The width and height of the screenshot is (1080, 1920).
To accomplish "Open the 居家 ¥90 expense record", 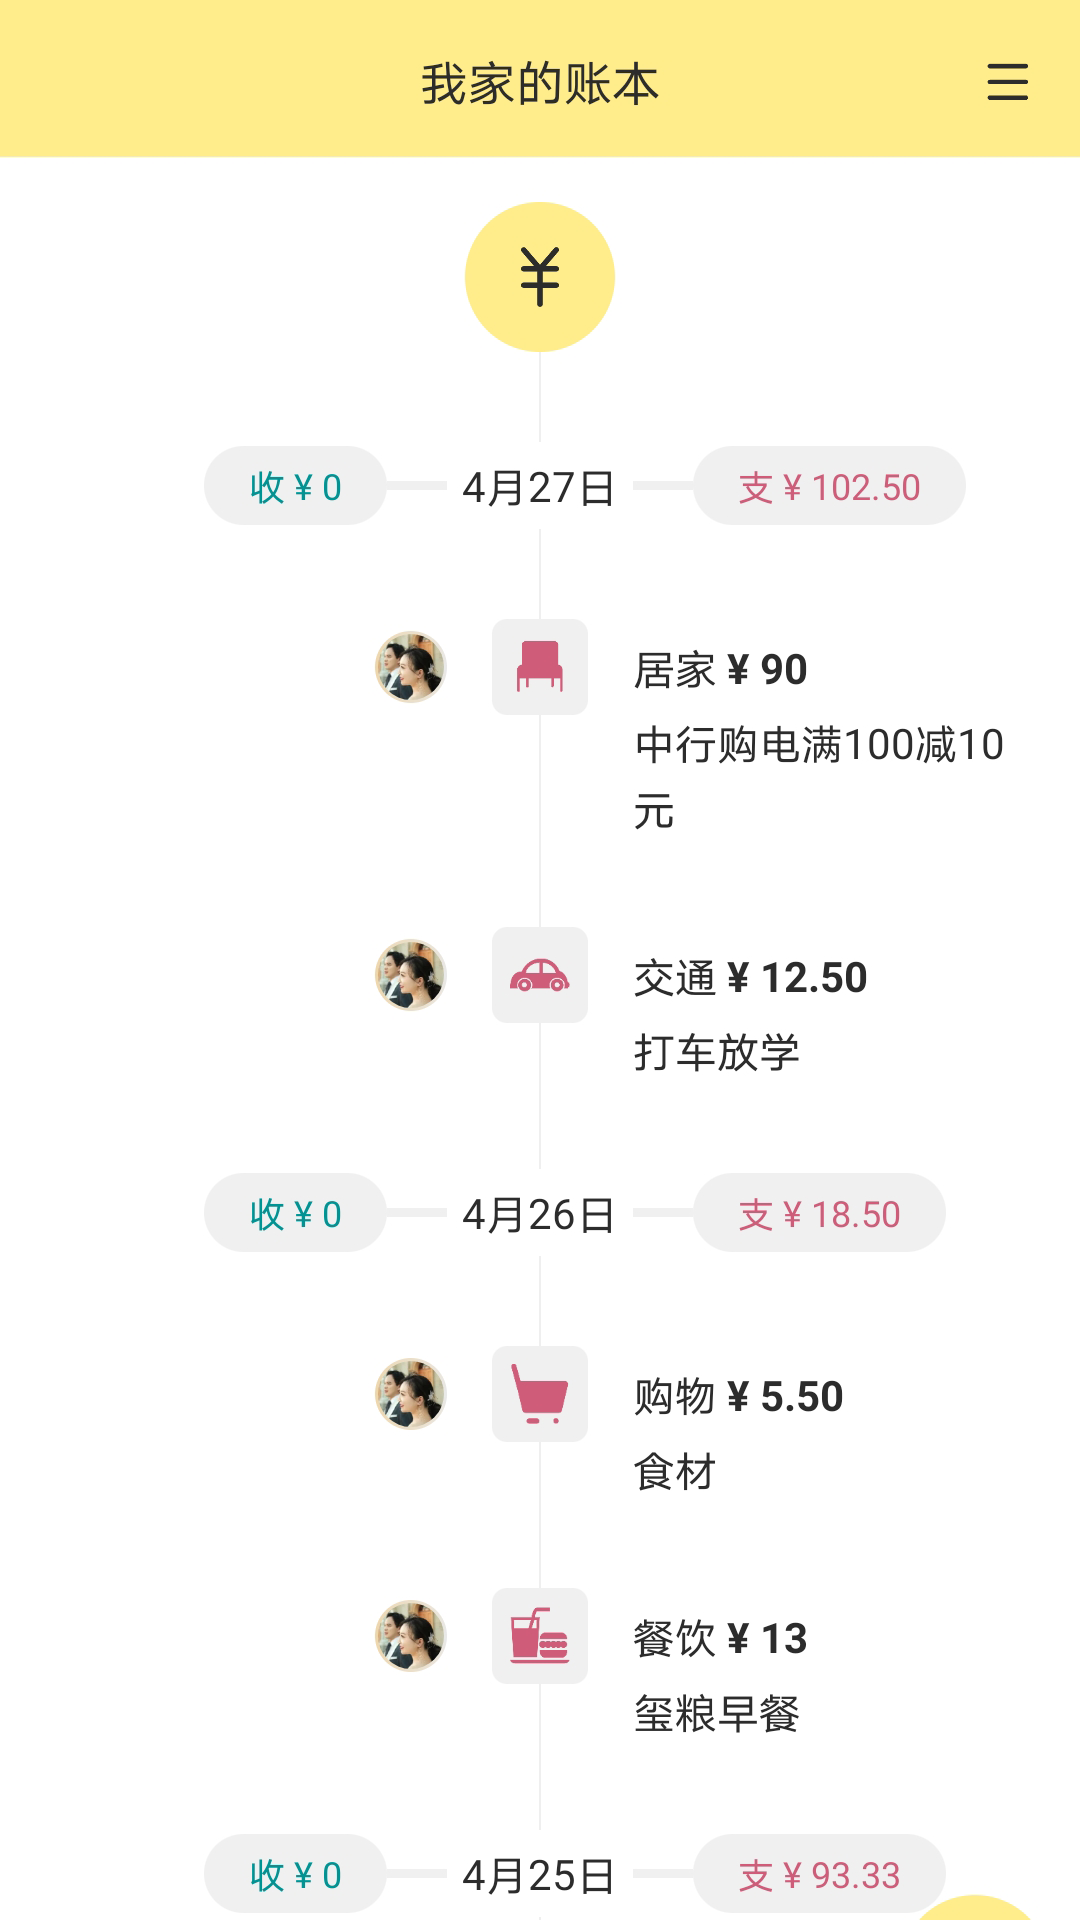I will 720,670.
